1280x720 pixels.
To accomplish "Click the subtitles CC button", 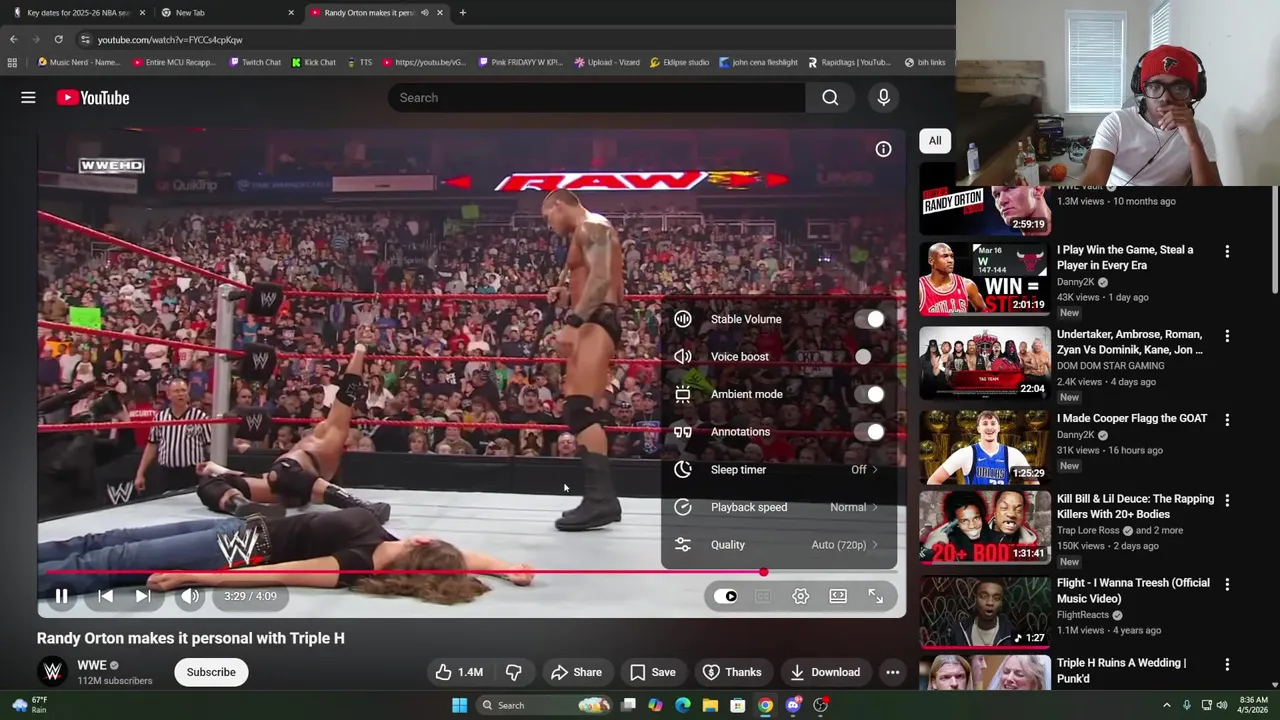I will point(763,596).
